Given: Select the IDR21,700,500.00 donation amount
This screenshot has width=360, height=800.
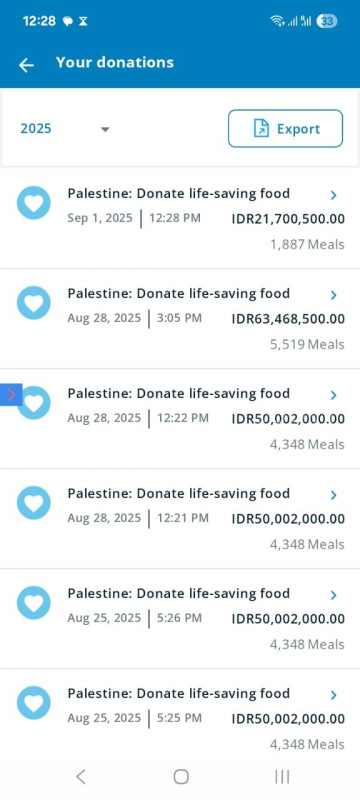Looking at the screenshot, I should coord(288,219).
